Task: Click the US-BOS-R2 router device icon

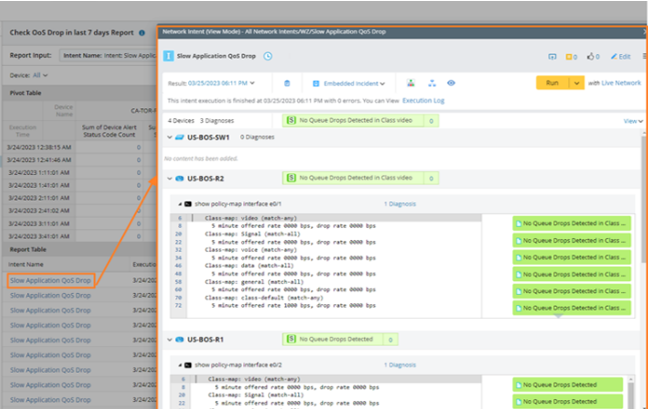Action: [179, 179]
